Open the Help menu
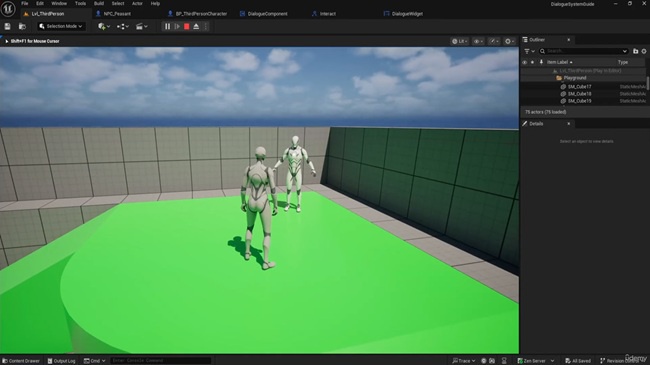Screen dimensions: 650x365 click(155, 3)
